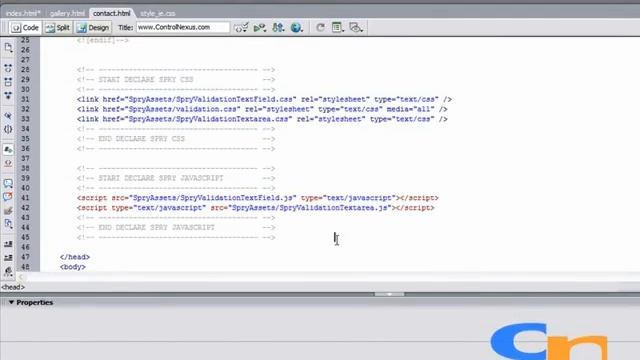Select the <head> tag in tag selector
640x360 pixels.
click(13, 287)
